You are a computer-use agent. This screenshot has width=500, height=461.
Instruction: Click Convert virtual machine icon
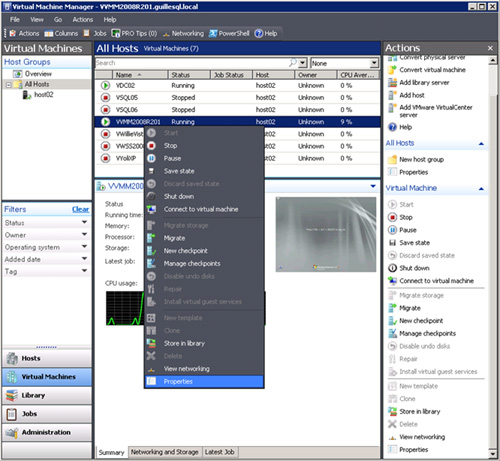[393, 70]
